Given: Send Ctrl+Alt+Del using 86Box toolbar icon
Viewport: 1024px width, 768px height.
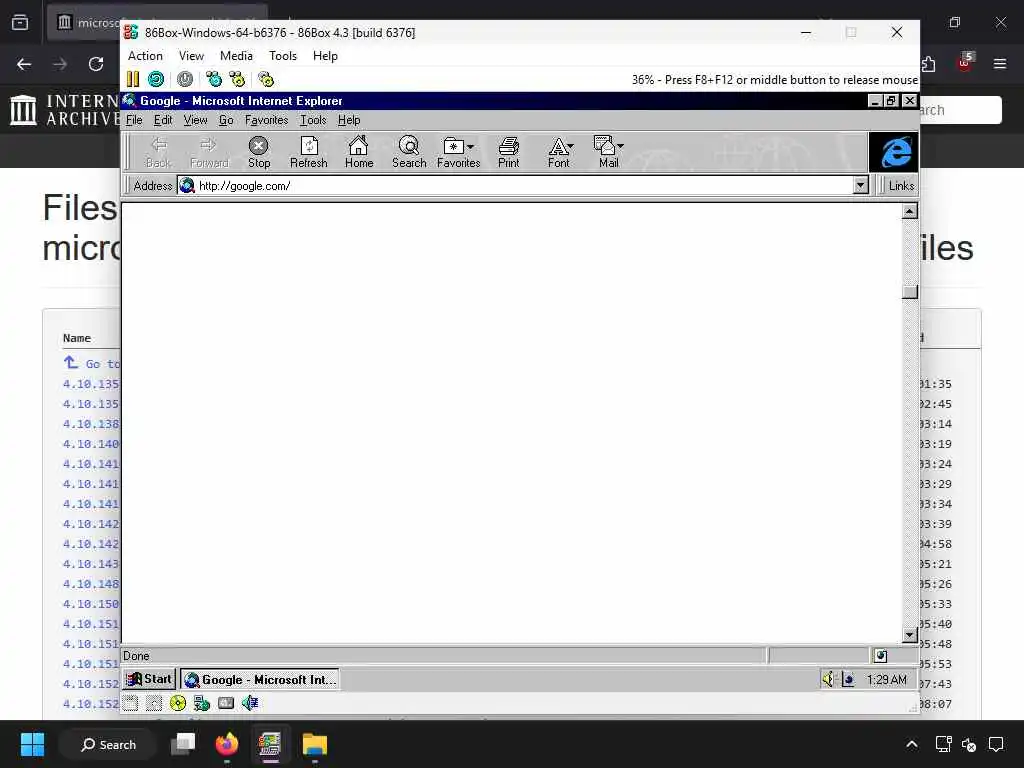Looking at the screenshot, I should 214,80.
